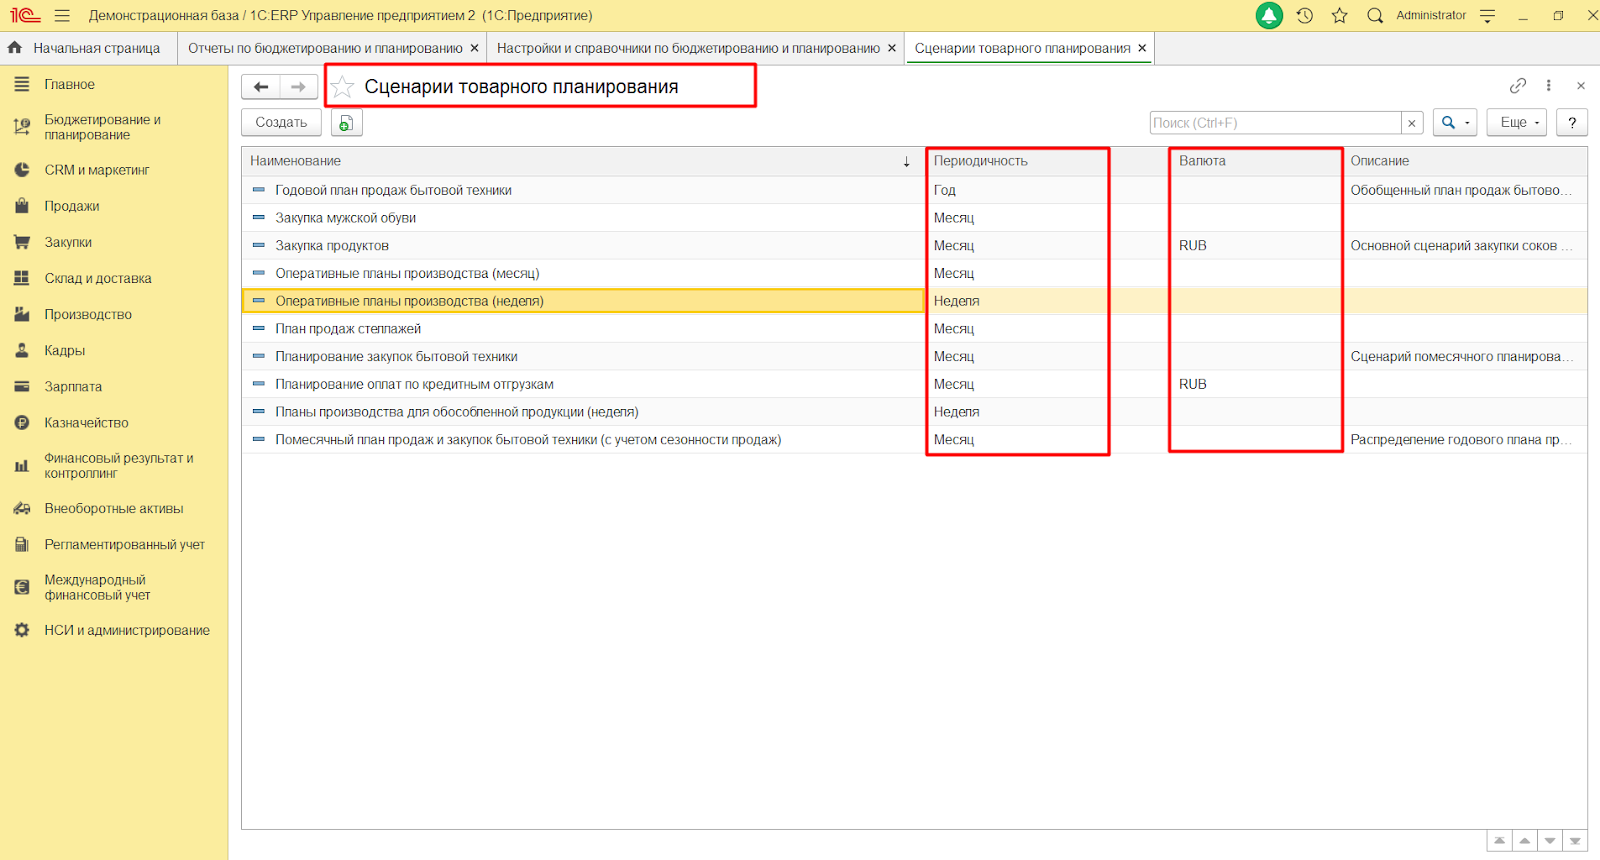Open the Производство section

(88, 314)
